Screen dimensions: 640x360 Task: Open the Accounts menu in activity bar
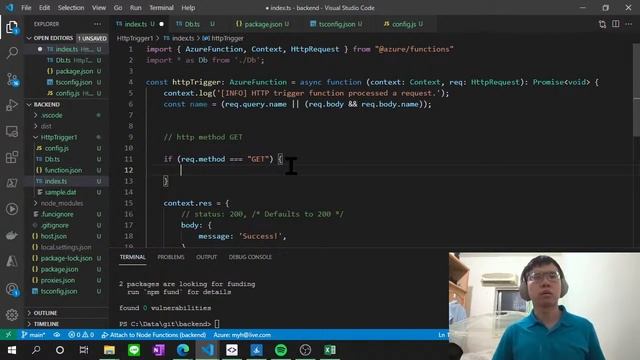[12, 289]
